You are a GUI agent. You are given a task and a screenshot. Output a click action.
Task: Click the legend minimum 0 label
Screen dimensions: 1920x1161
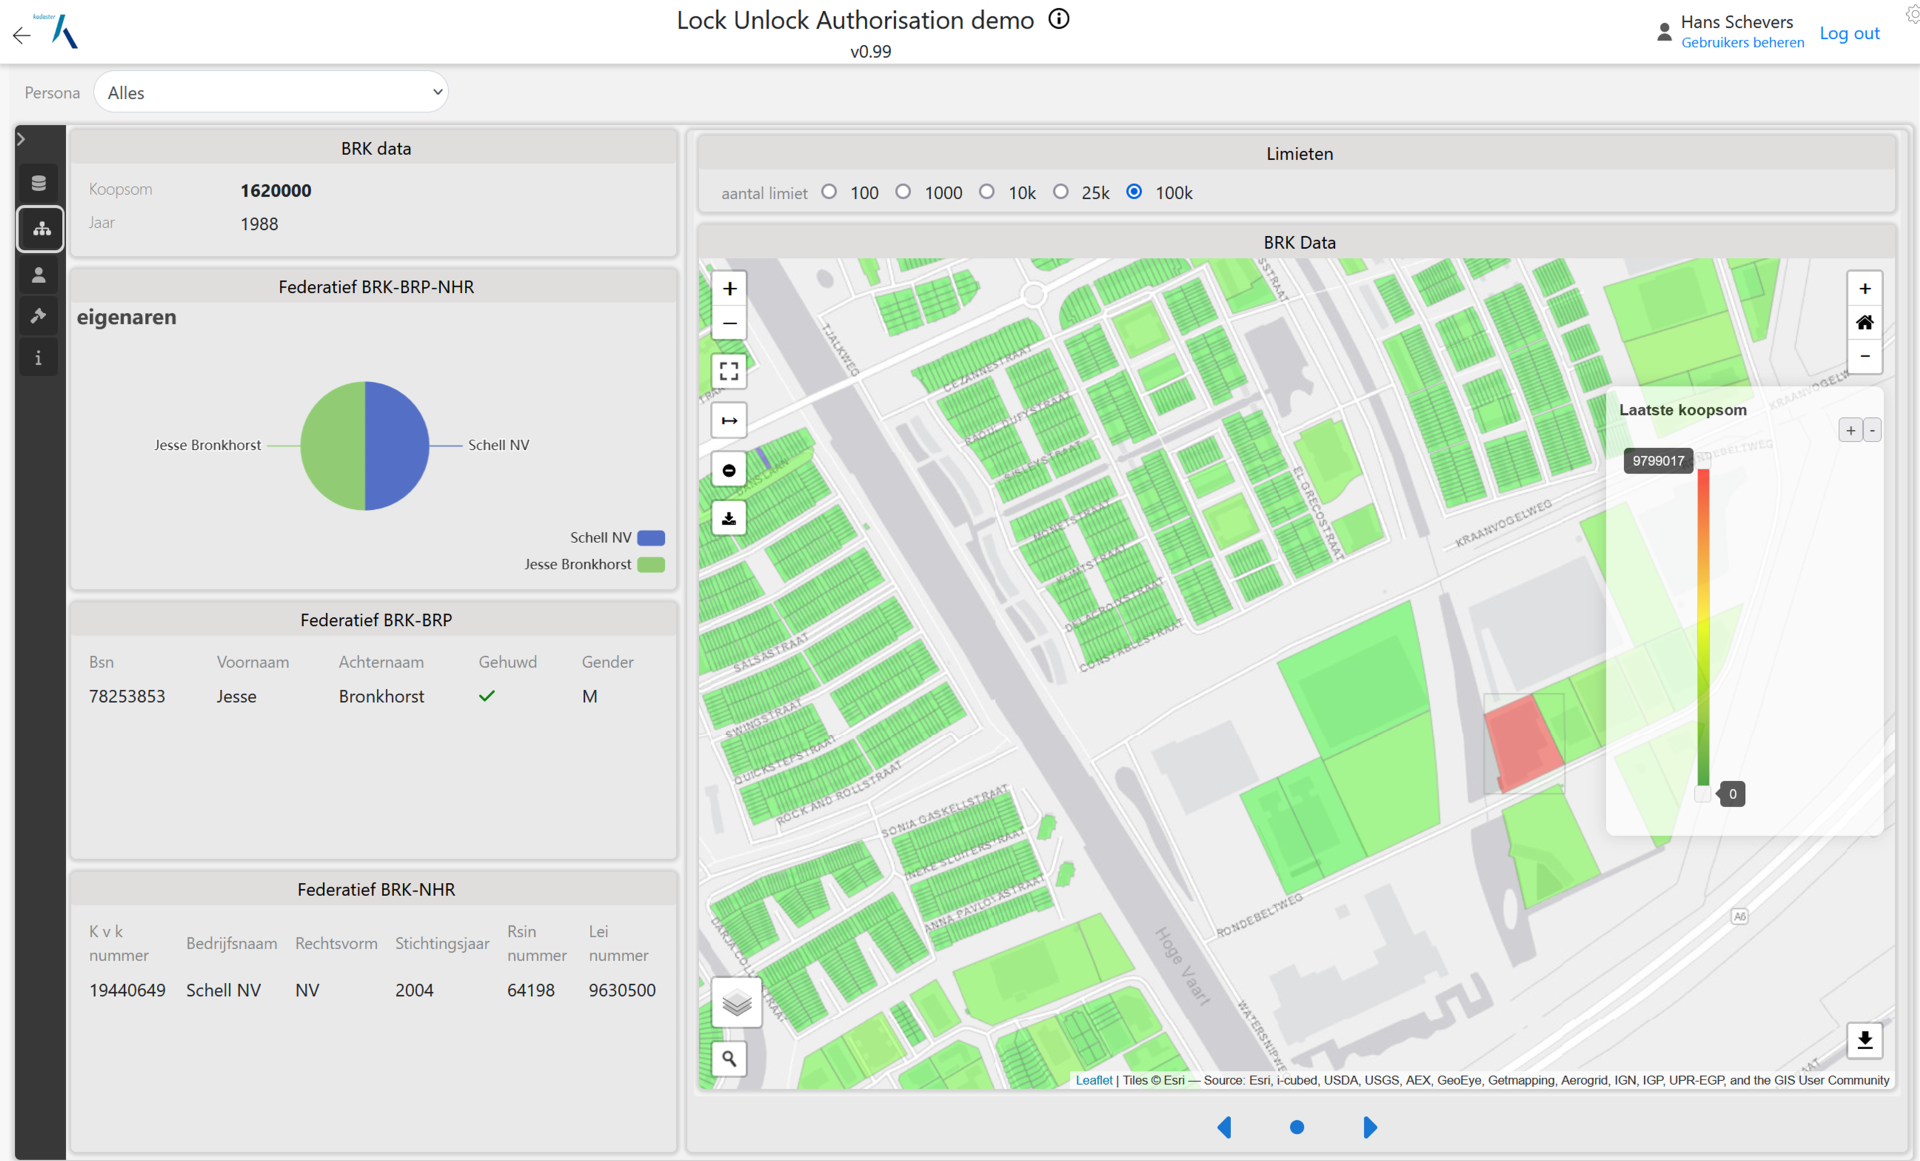point(1733,794)
